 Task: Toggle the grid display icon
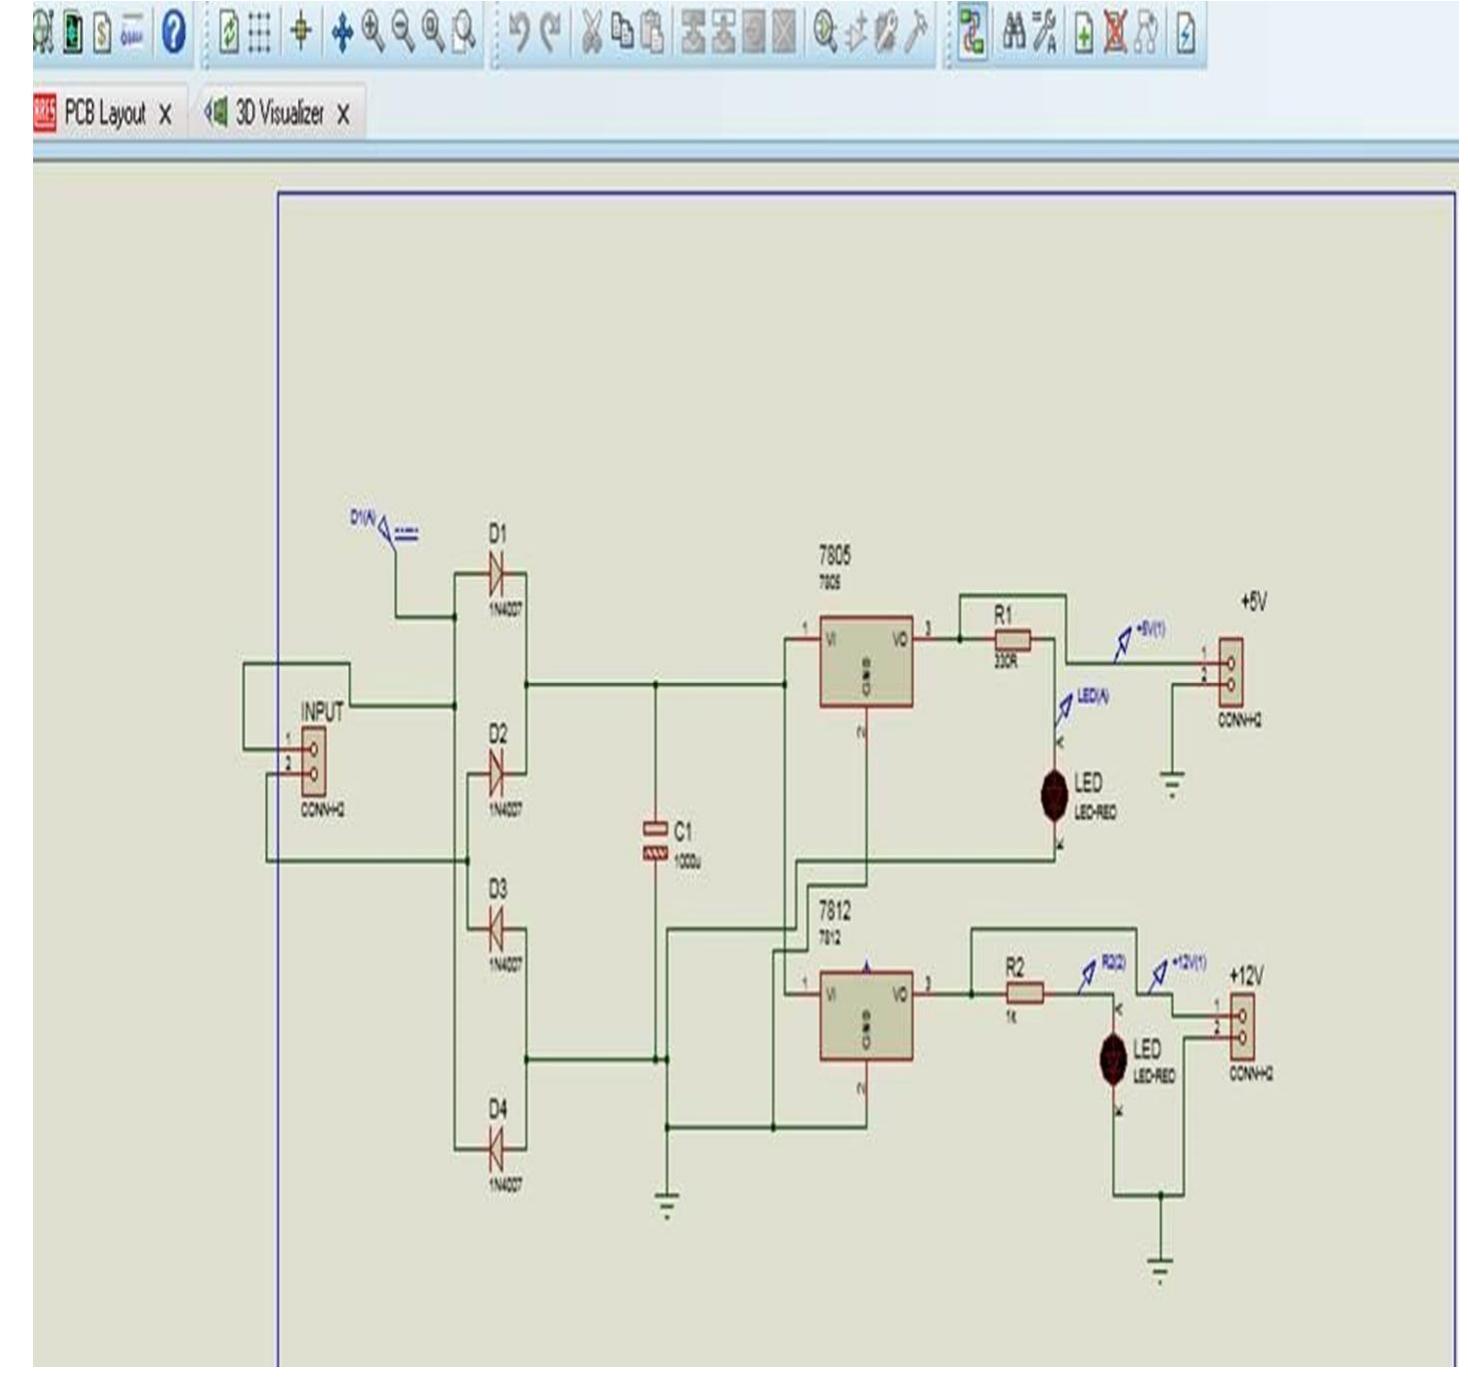(257, 31)
